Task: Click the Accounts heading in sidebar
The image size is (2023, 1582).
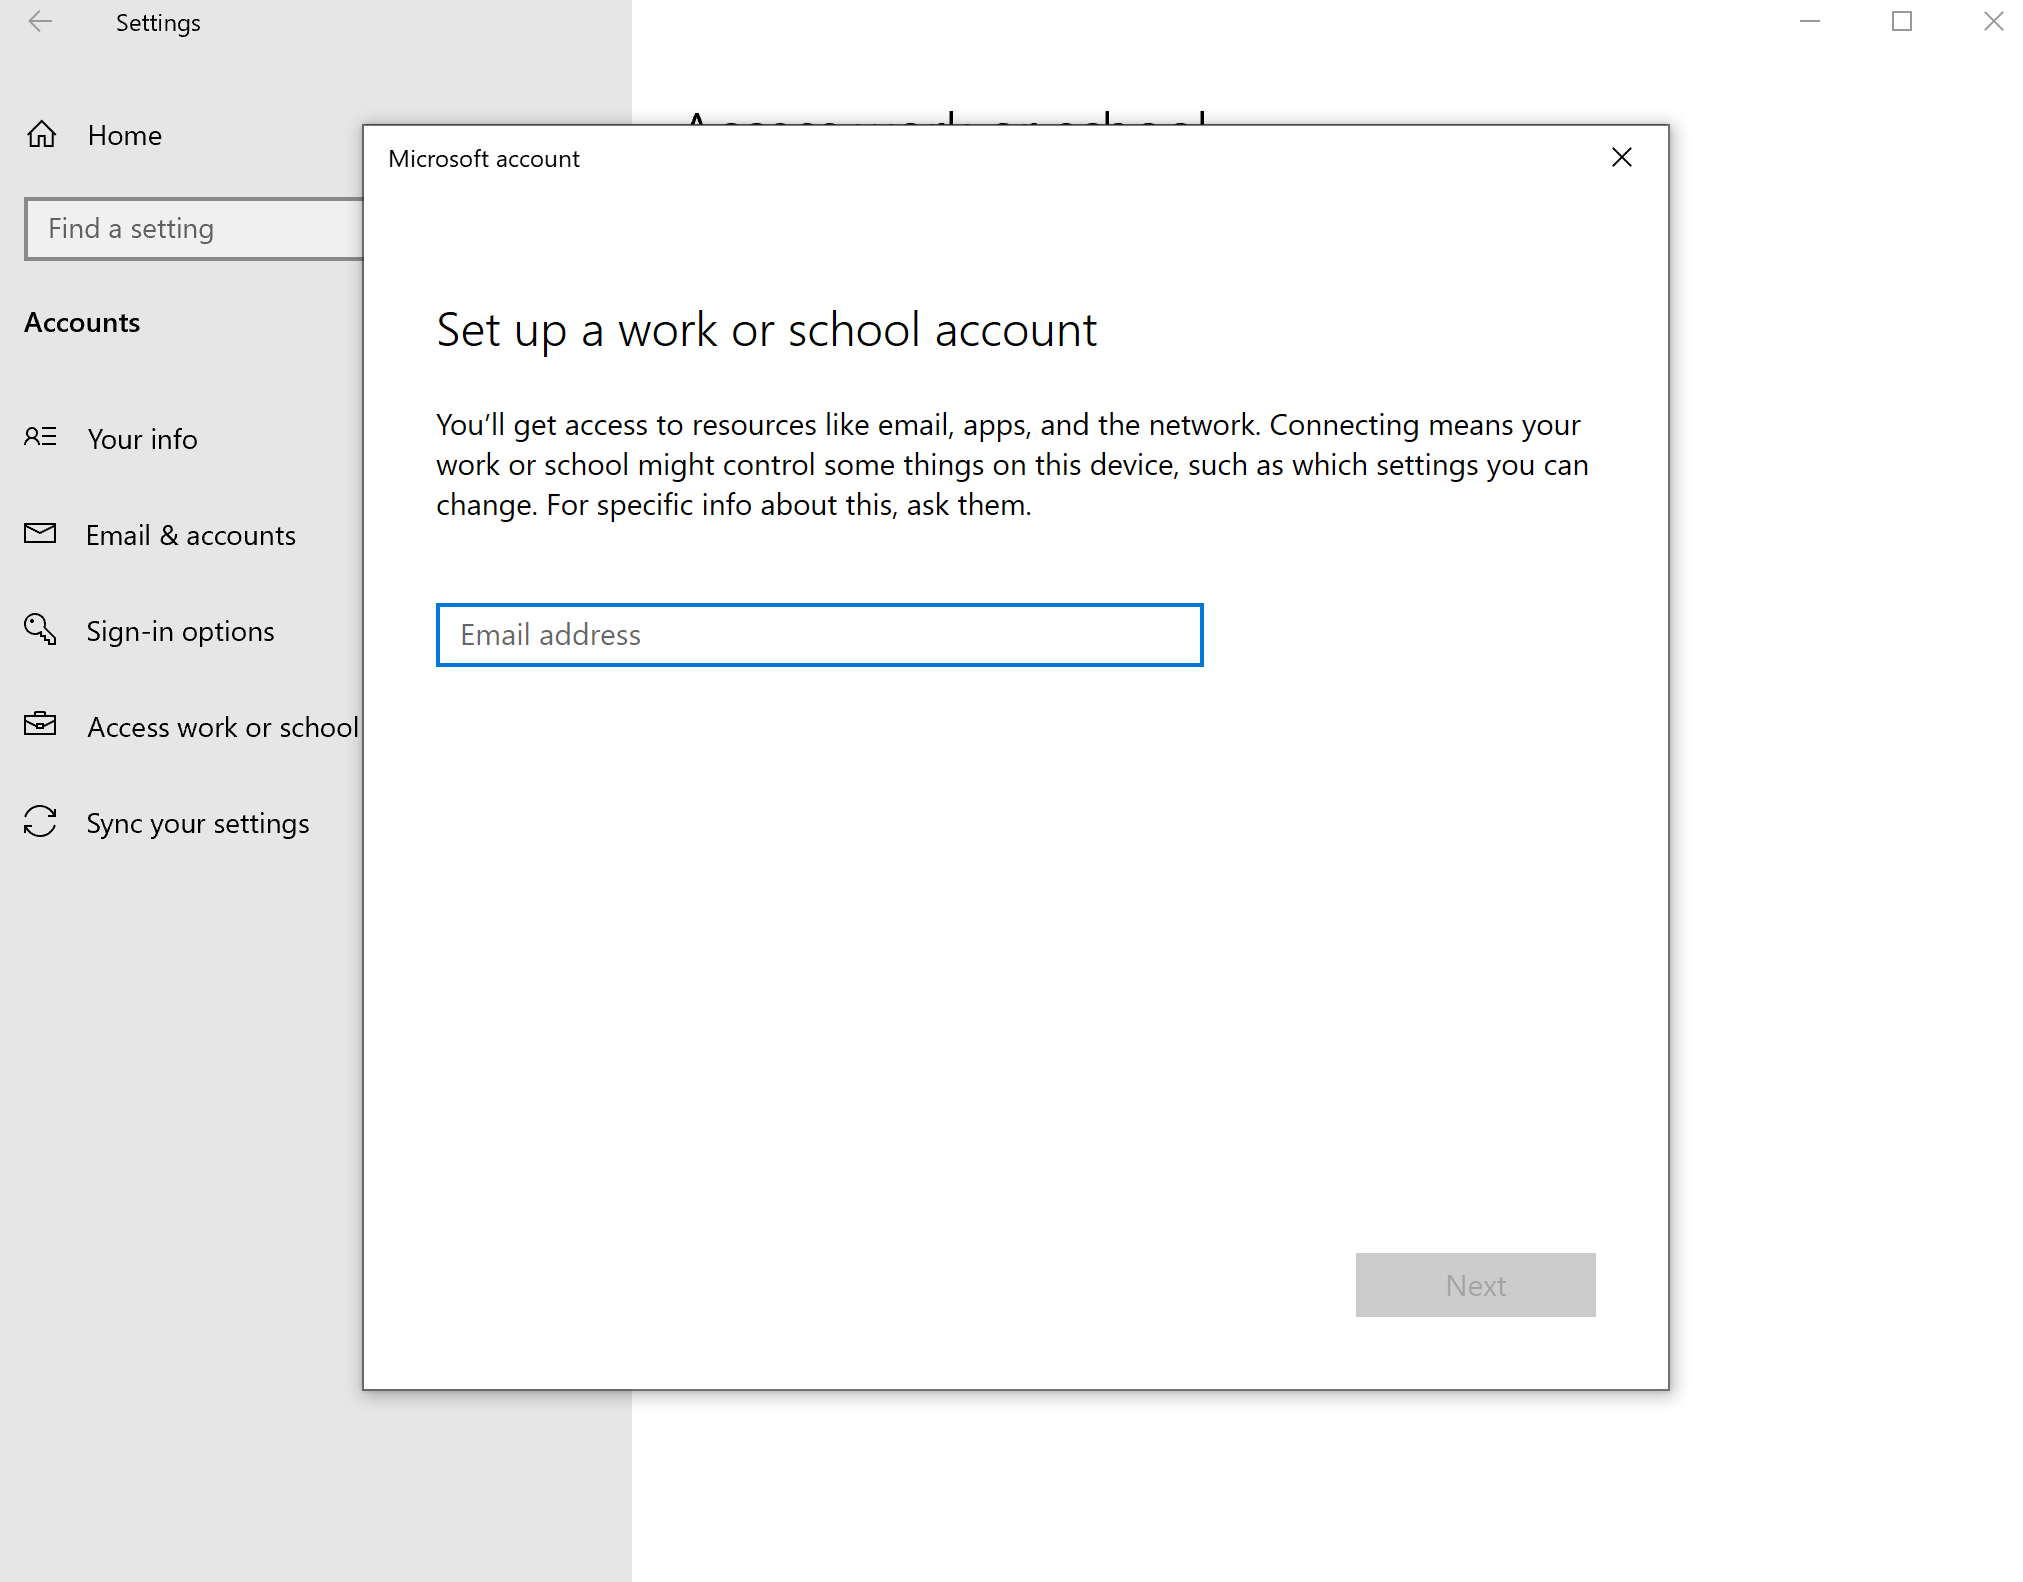Action: point(82,322)
